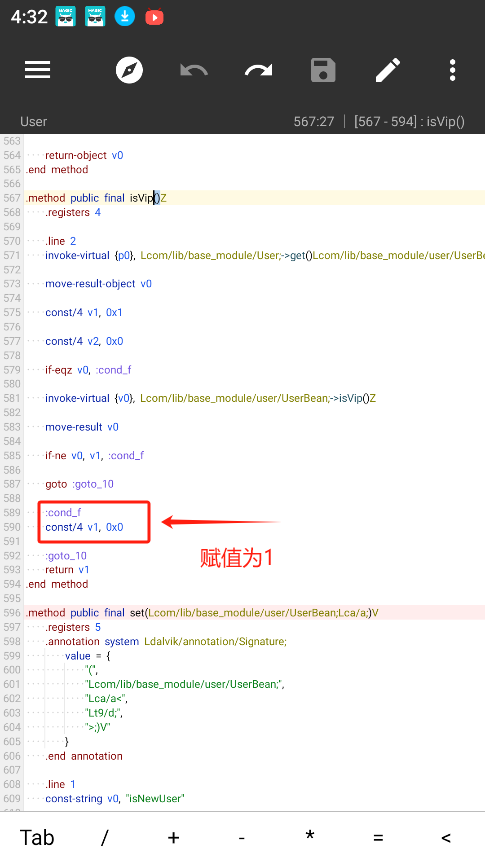Place cursor on value = { line
The width and height of the screenshot is (485, 862).
(x=87, y=656)
